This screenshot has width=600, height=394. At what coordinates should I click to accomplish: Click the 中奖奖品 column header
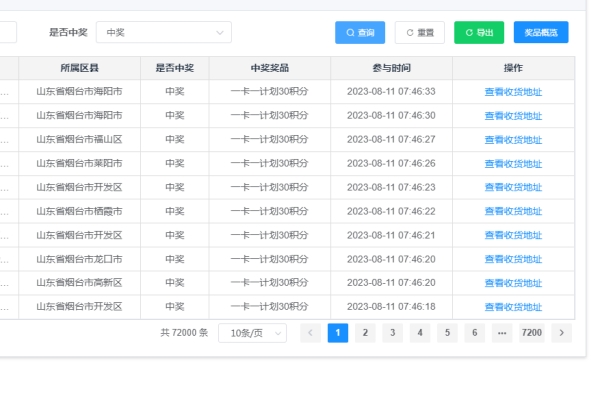[x=270, y=68]
